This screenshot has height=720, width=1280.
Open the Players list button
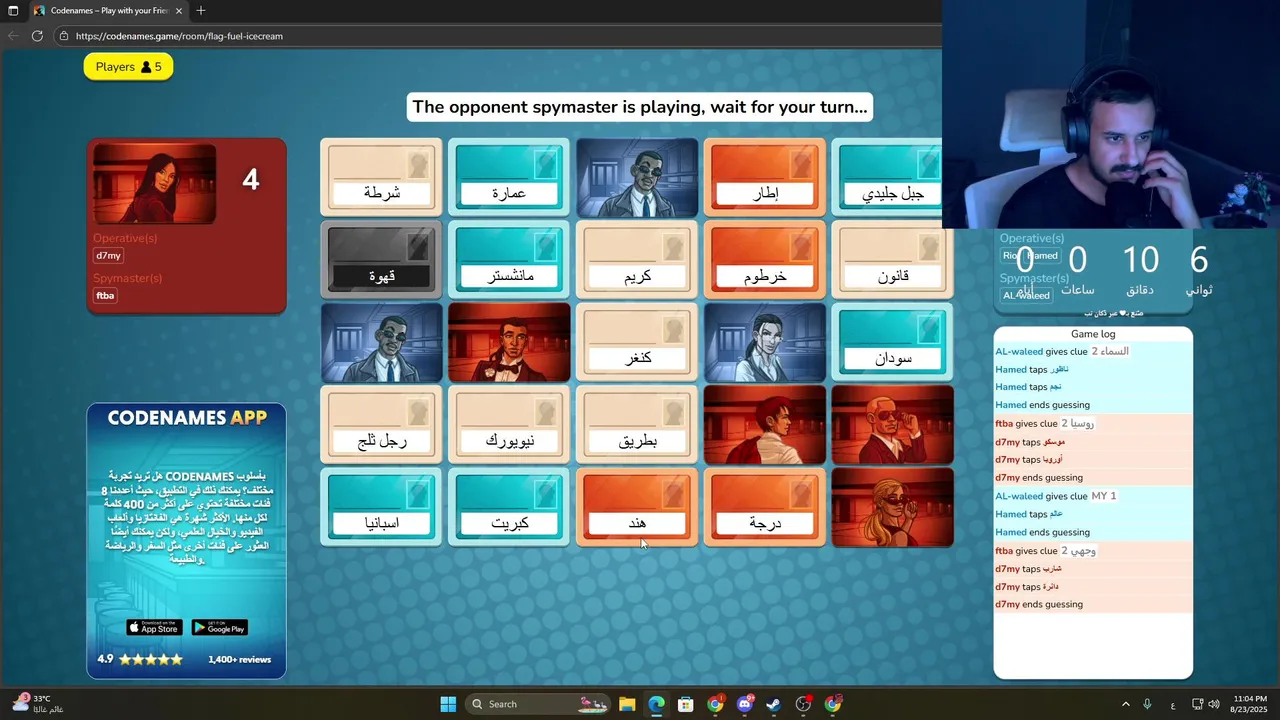[x=128, y=67]
